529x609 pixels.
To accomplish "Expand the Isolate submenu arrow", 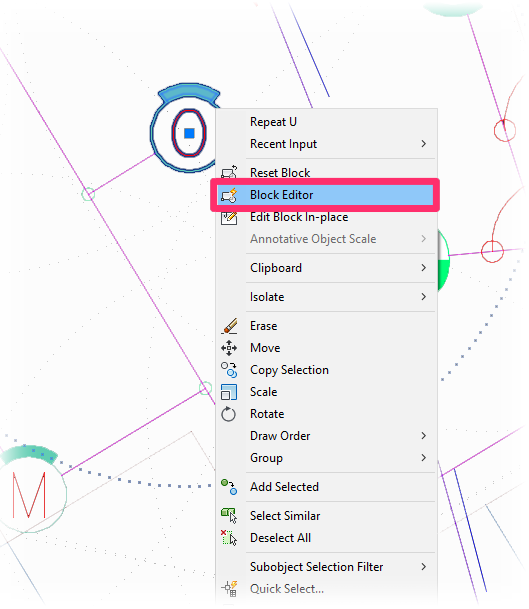I will click(424, 297).
